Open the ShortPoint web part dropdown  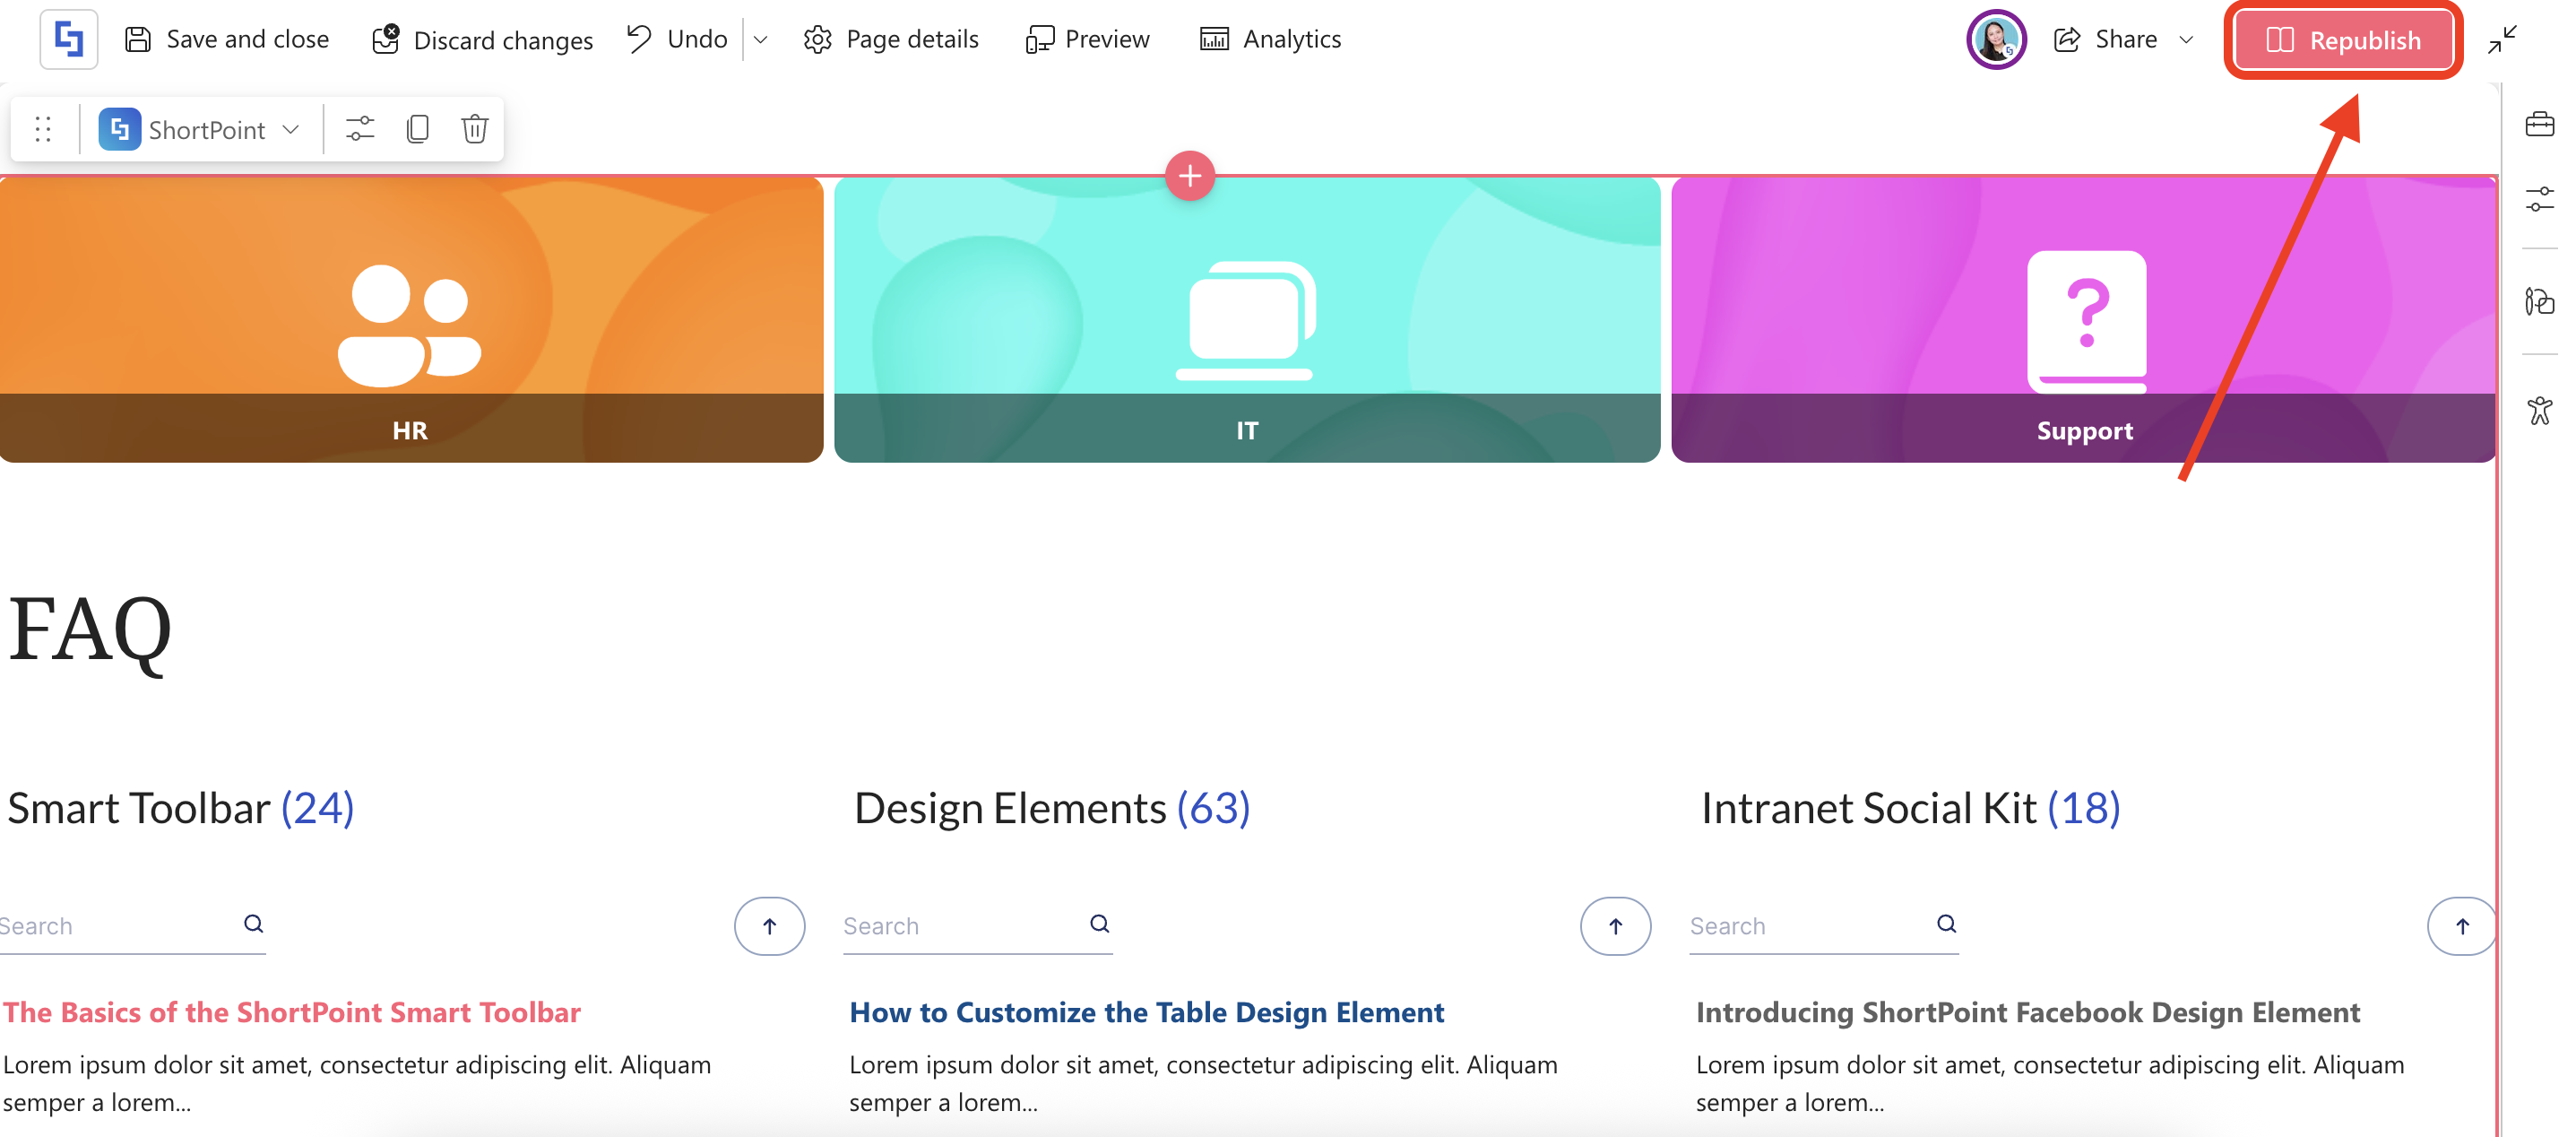(x=200, y=129)
